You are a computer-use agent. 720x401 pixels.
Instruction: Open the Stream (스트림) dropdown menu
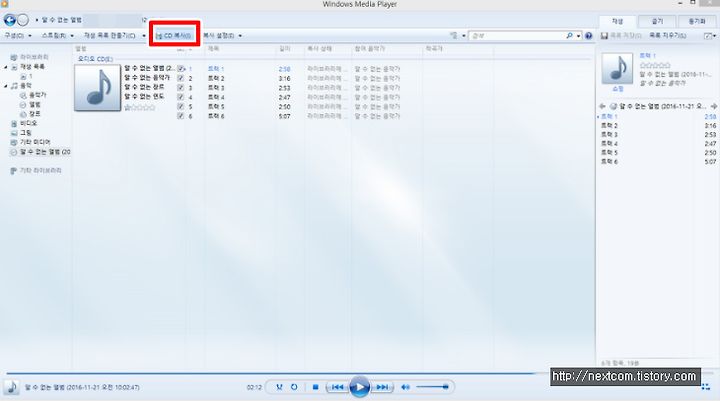(x=57, y=35)
